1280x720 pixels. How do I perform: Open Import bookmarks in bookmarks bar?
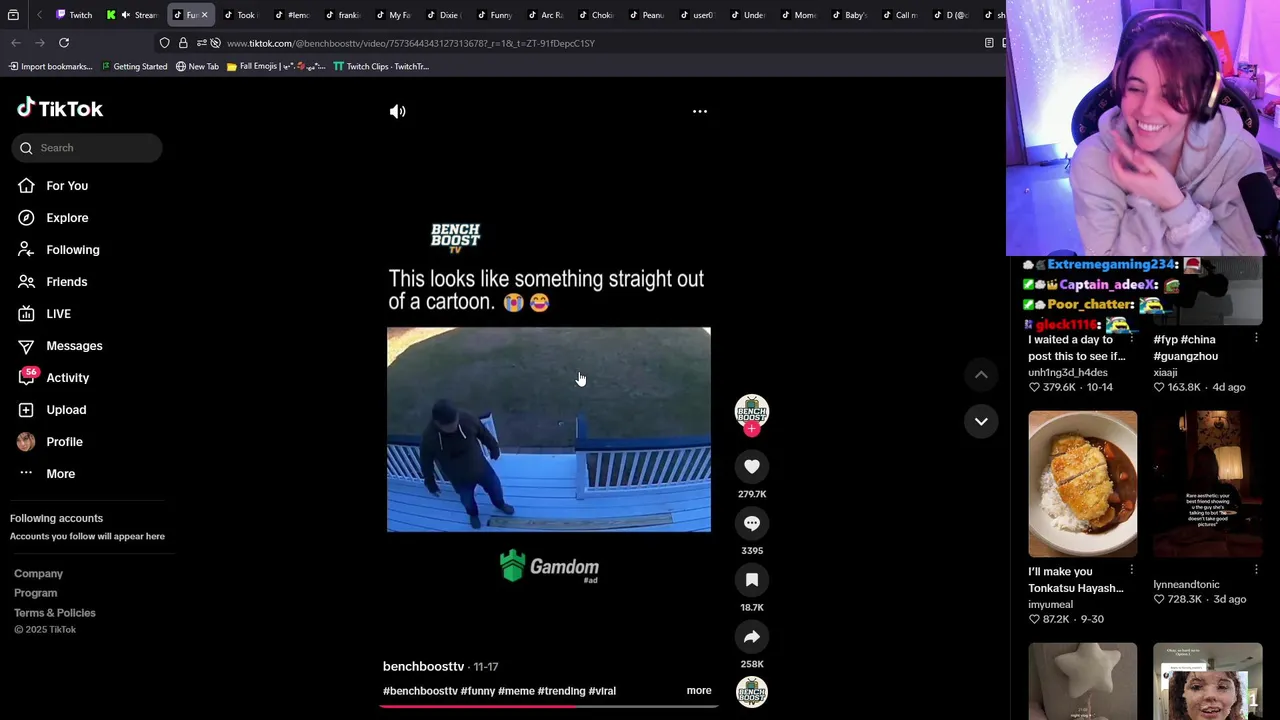coord(50,67)
